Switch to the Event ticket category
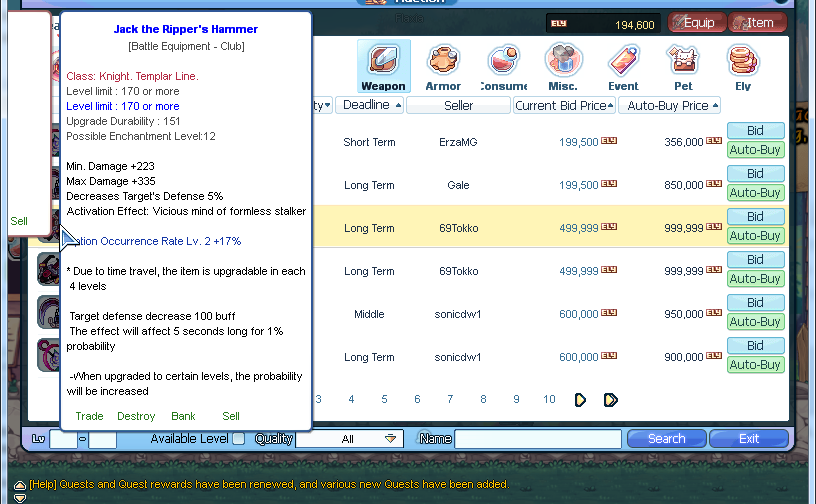816x504 pixels. point(623,67)
